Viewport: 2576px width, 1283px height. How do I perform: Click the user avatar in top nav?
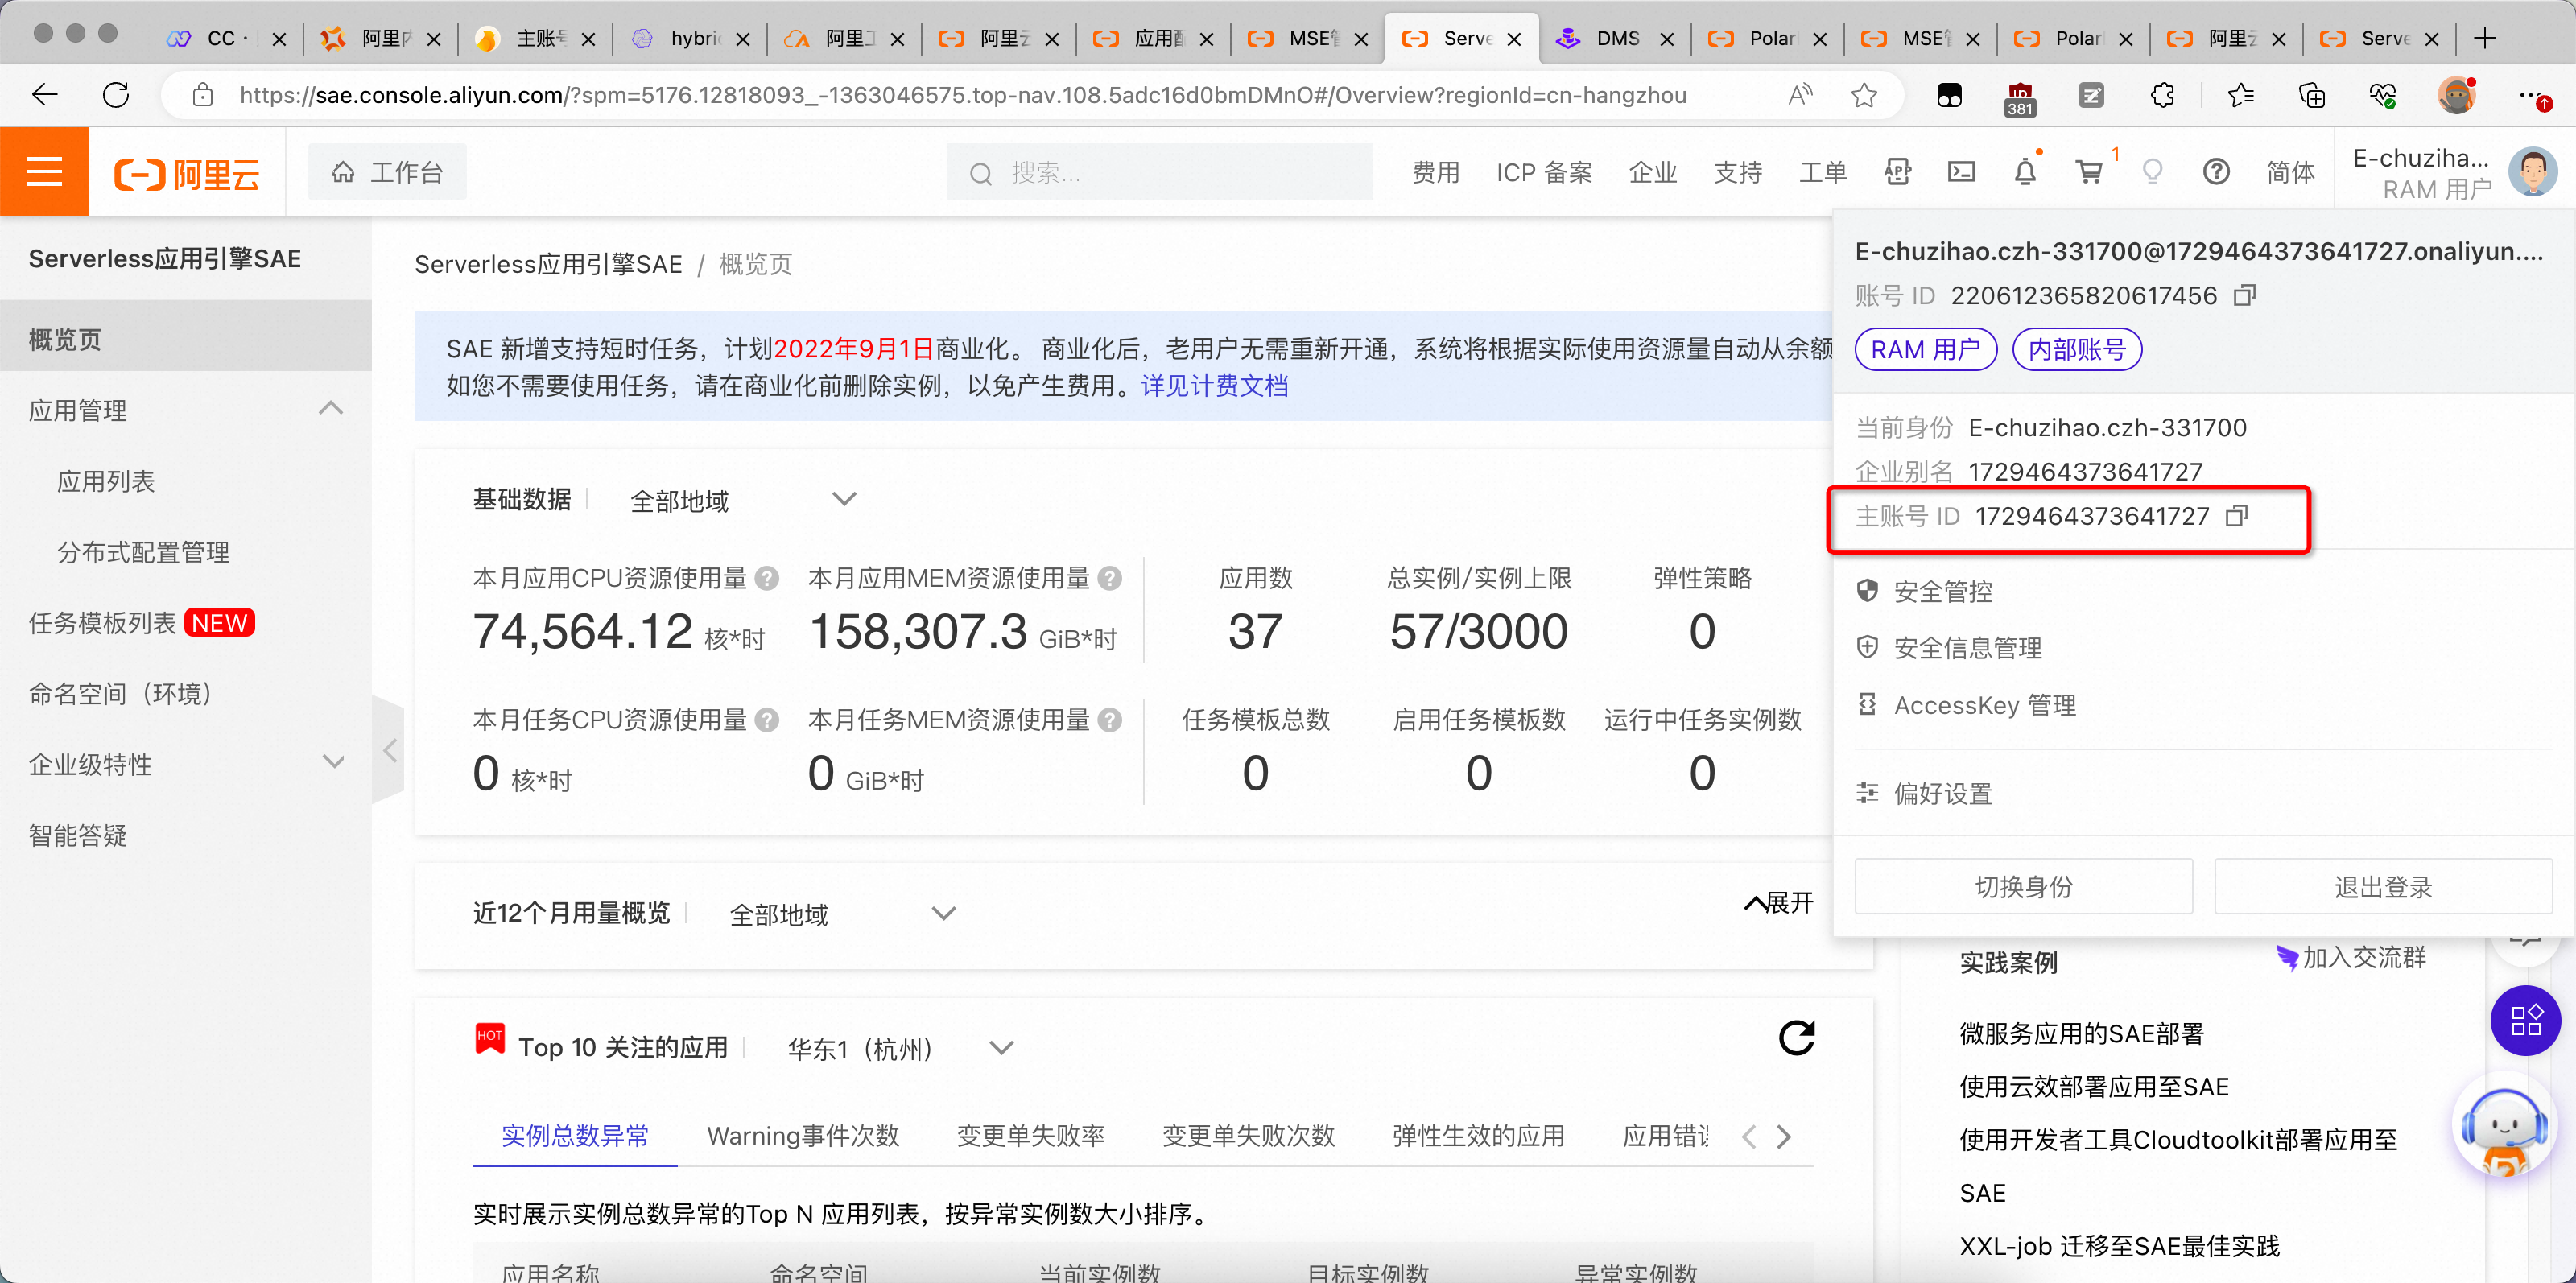[2532, 172]
